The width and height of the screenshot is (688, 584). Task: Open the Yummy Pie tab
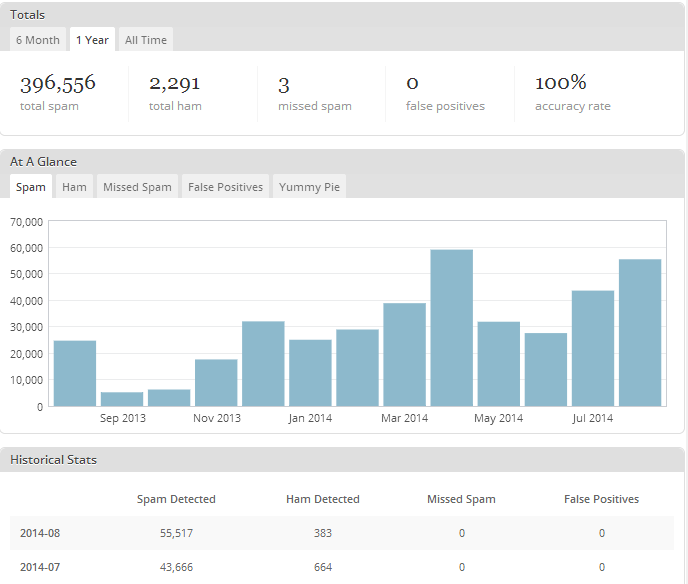[309, 187]
